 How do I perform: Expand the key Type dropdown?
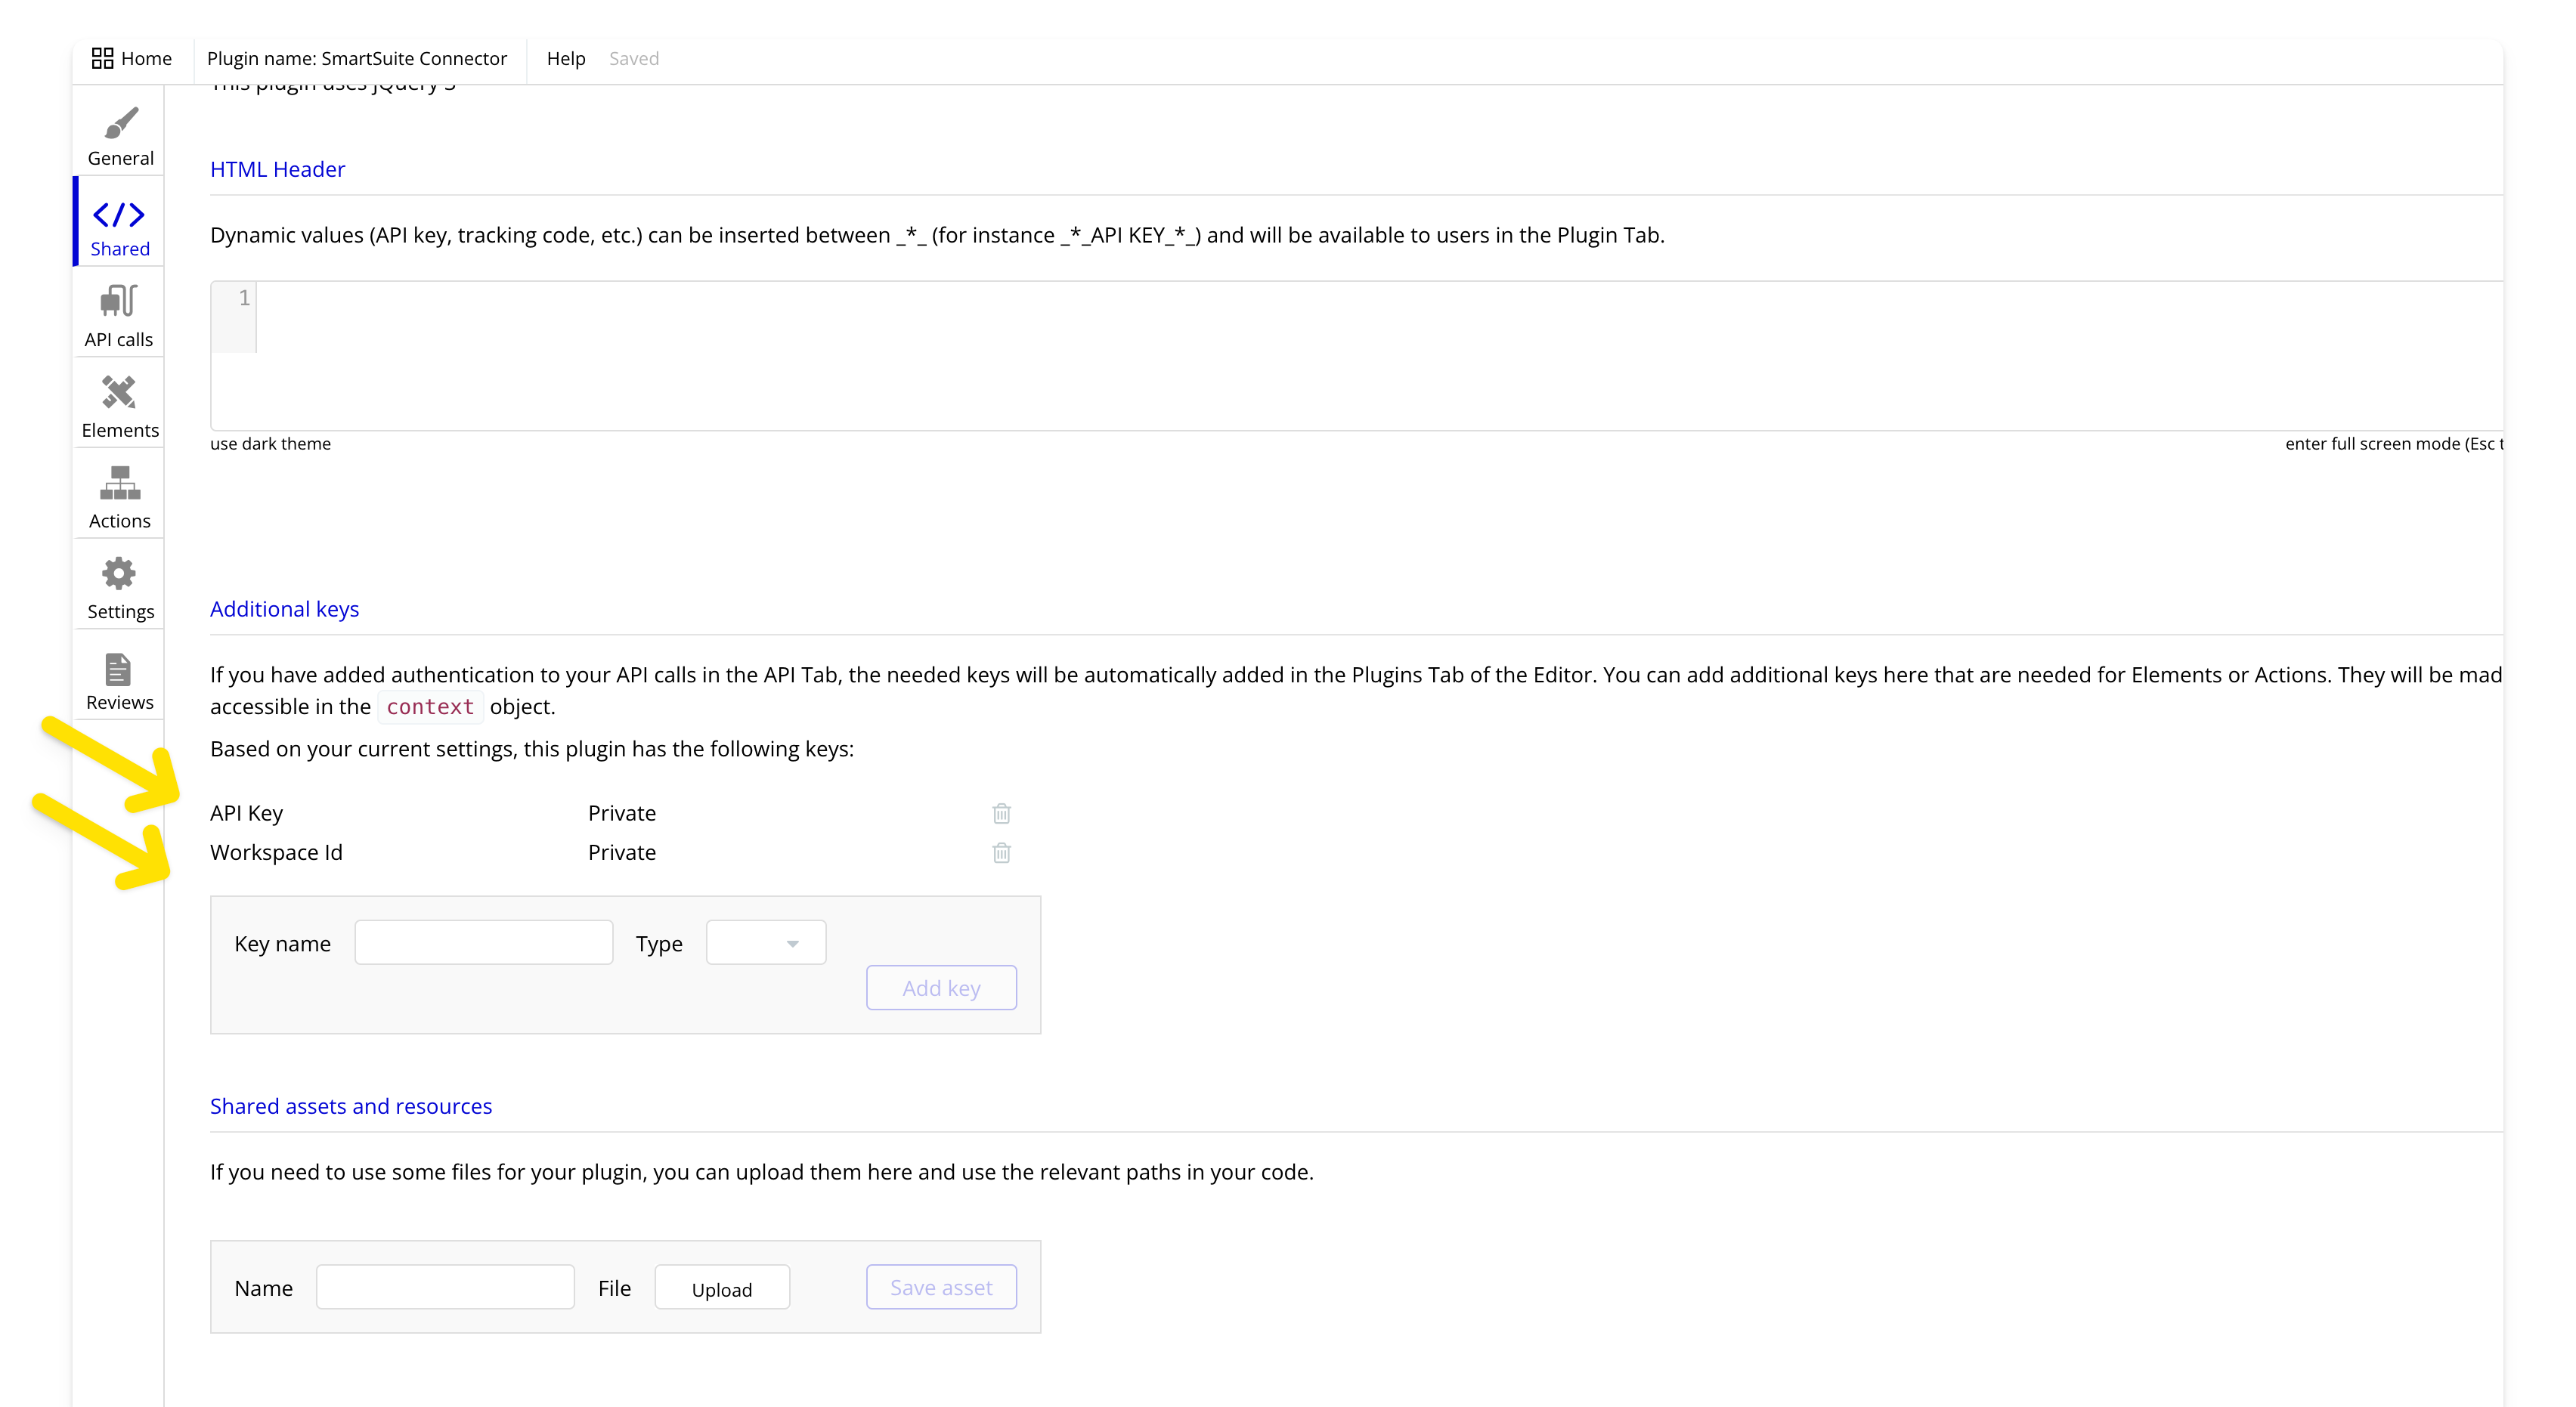766,943
